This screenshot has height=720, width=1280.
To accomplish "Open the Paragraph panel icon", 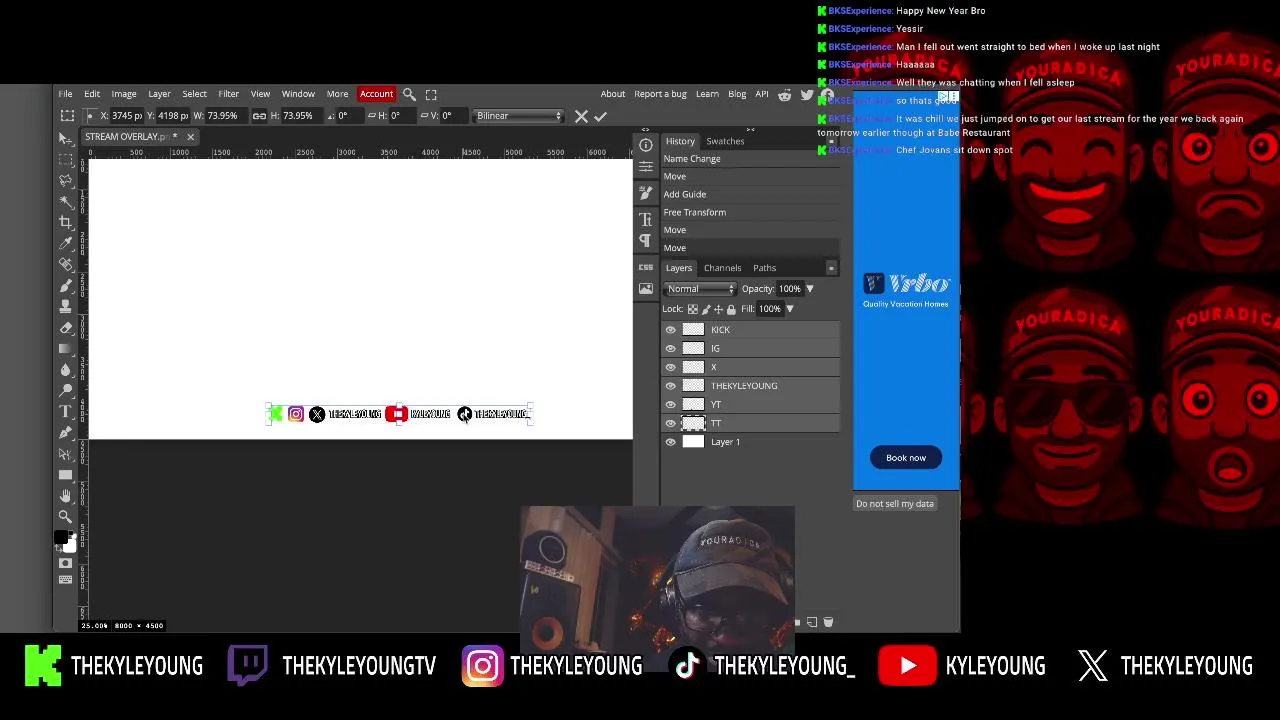I will tap(646, 240).
